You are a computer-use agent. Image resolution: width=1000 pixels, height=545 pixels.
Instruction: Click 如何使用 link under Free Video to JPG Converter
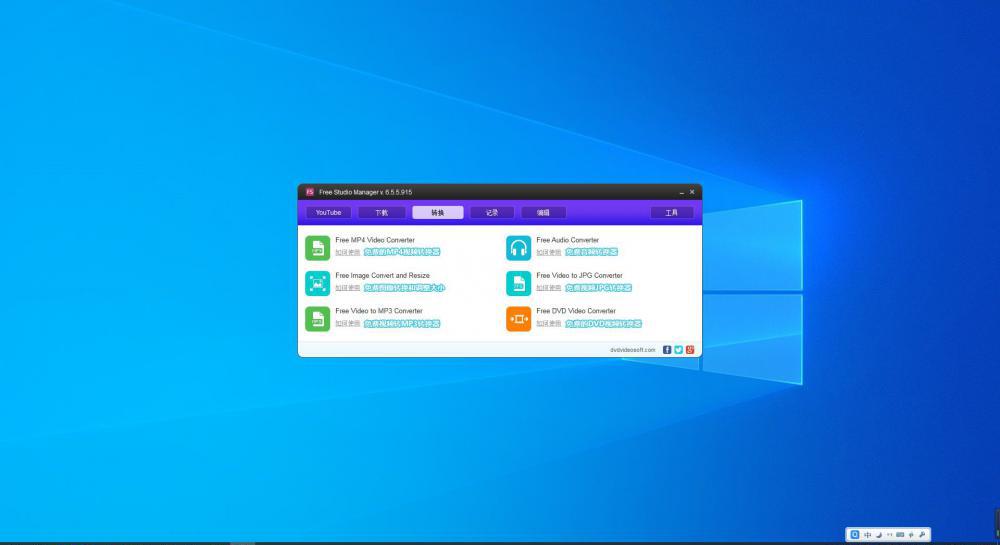tap(548, 288)
